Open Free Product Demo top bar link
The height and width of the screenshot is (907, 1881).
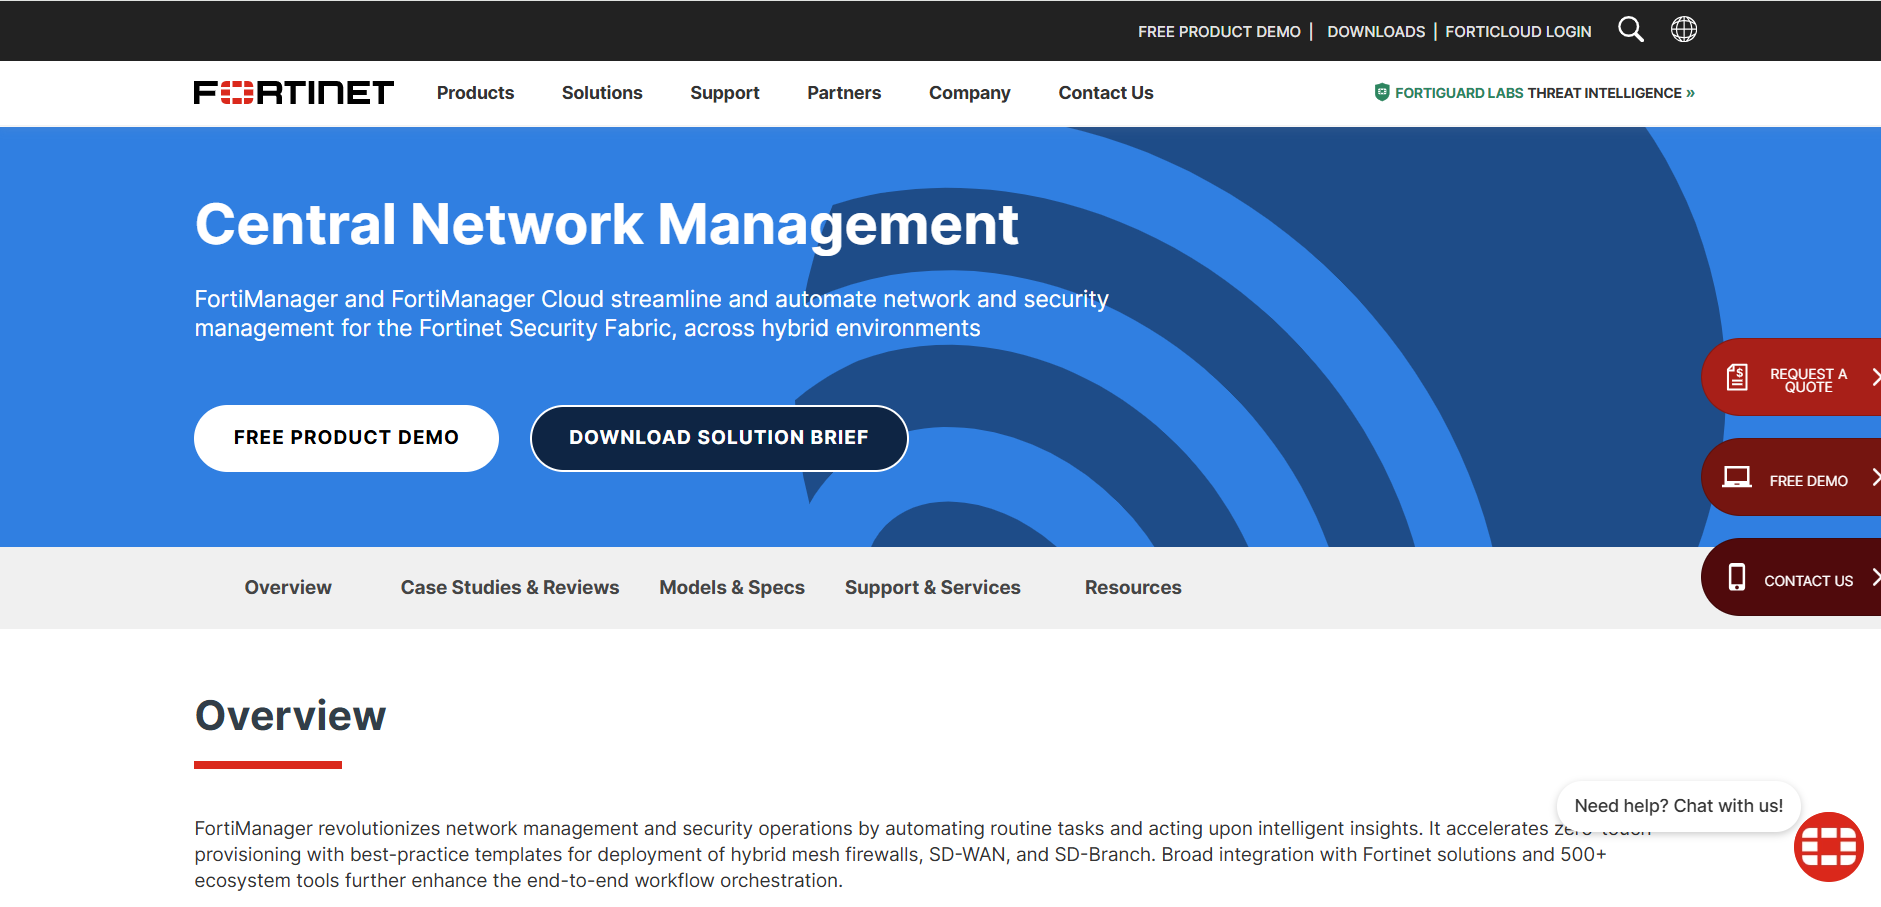[x=1219, y=32]
